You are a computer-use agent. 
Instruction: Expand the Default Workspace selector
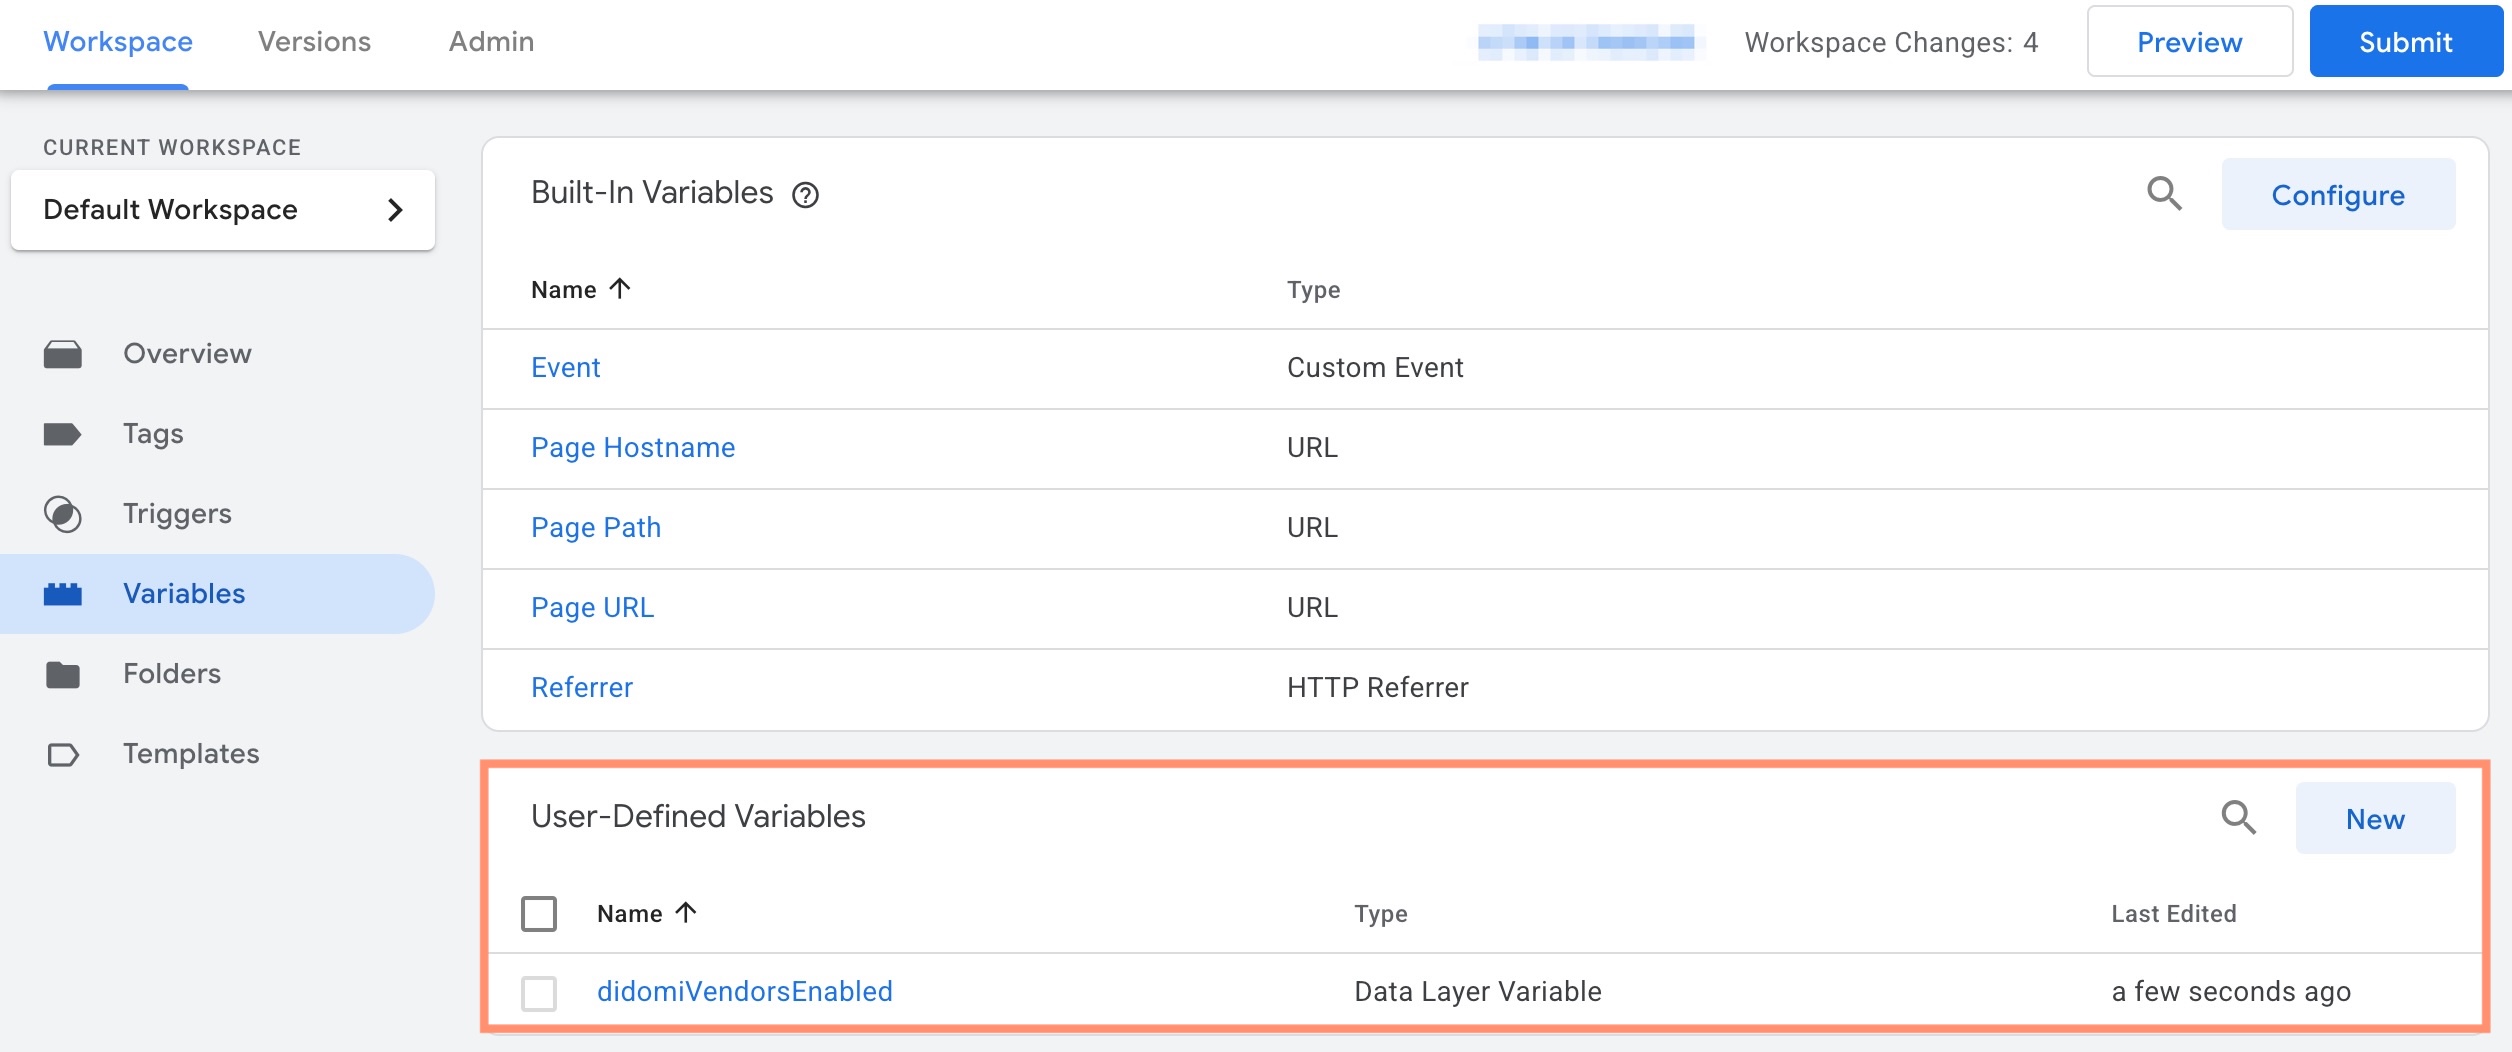(222, 210)
